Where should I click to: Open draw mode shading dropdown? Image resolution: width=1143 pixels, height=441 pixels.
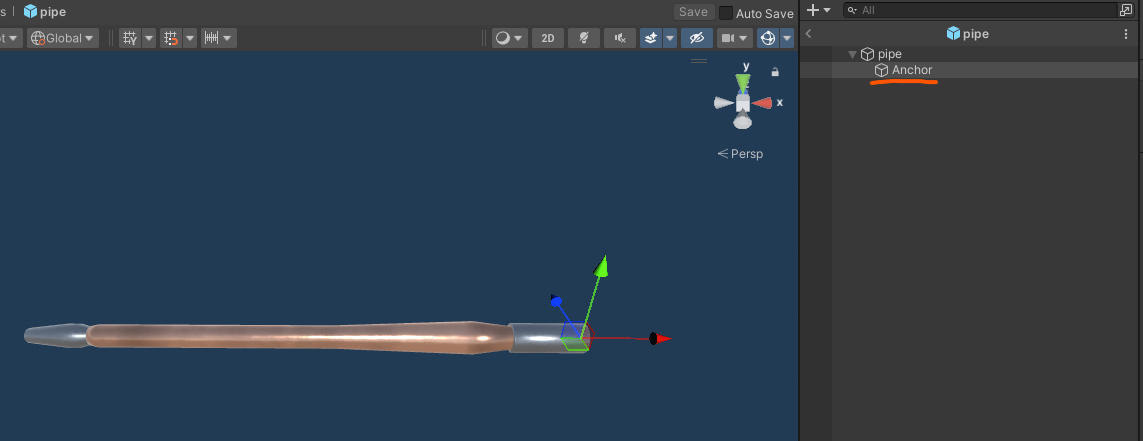[510, 38]
